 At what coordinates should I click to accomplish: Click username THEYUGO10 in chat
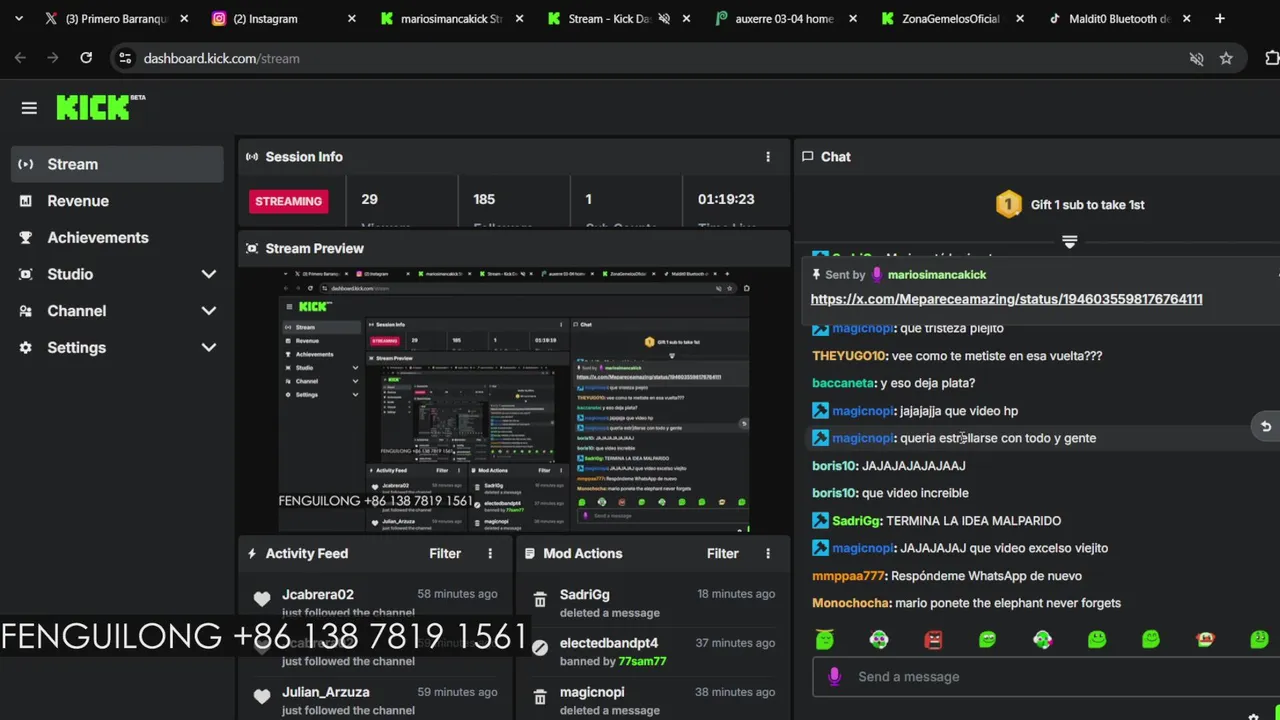pos(849,356)
